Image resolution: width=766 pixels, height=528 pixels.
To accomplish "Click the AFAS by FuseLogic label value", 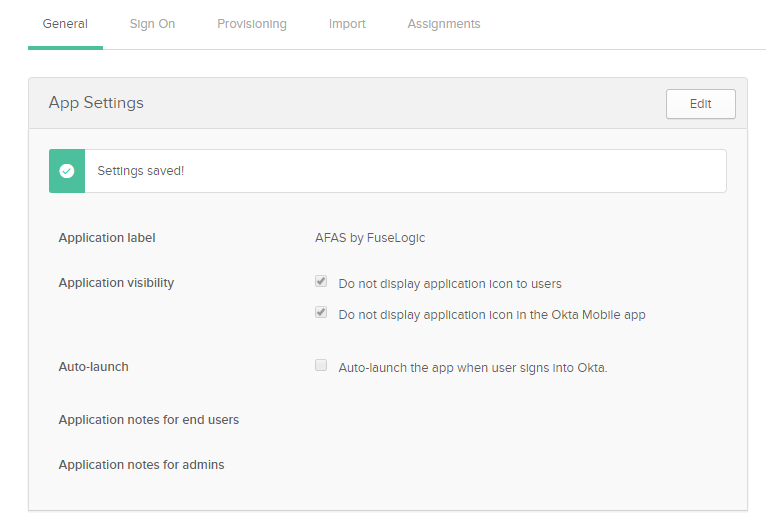I will click(x=370, y=238).
